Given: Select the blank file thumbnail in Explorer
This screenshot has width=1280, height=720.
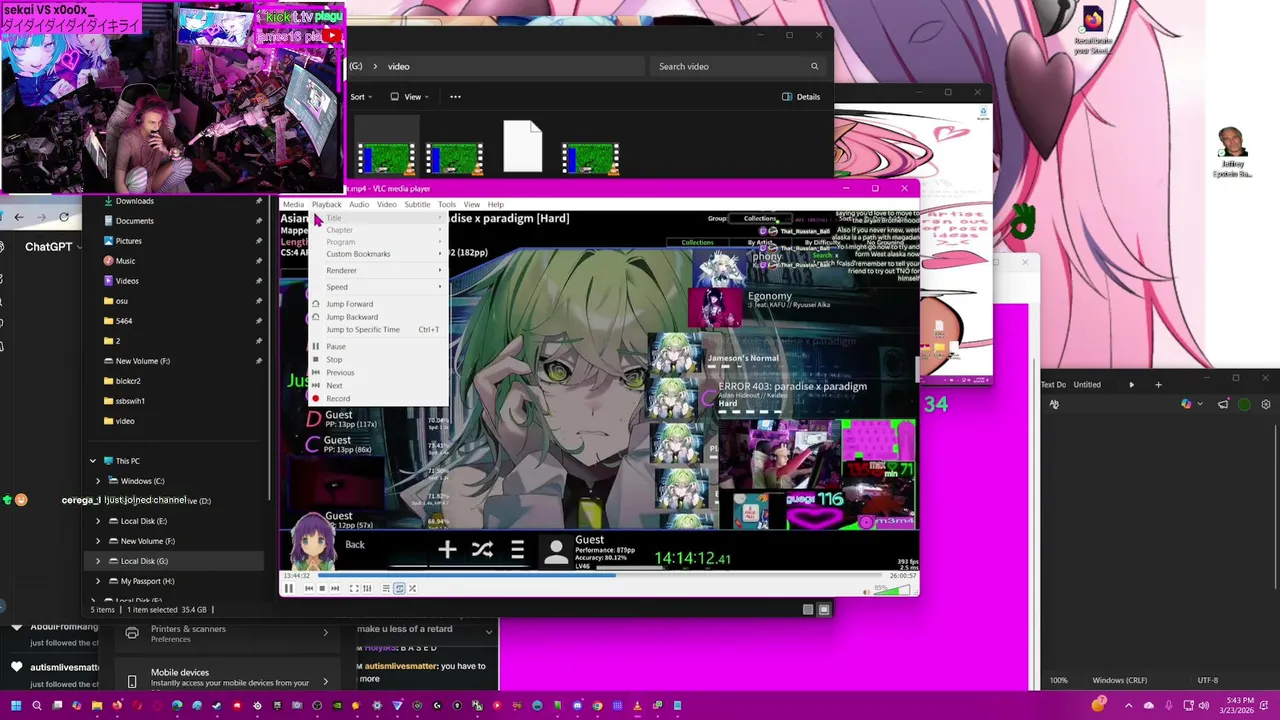Looking at the screenshot, I should click(522, 146).
